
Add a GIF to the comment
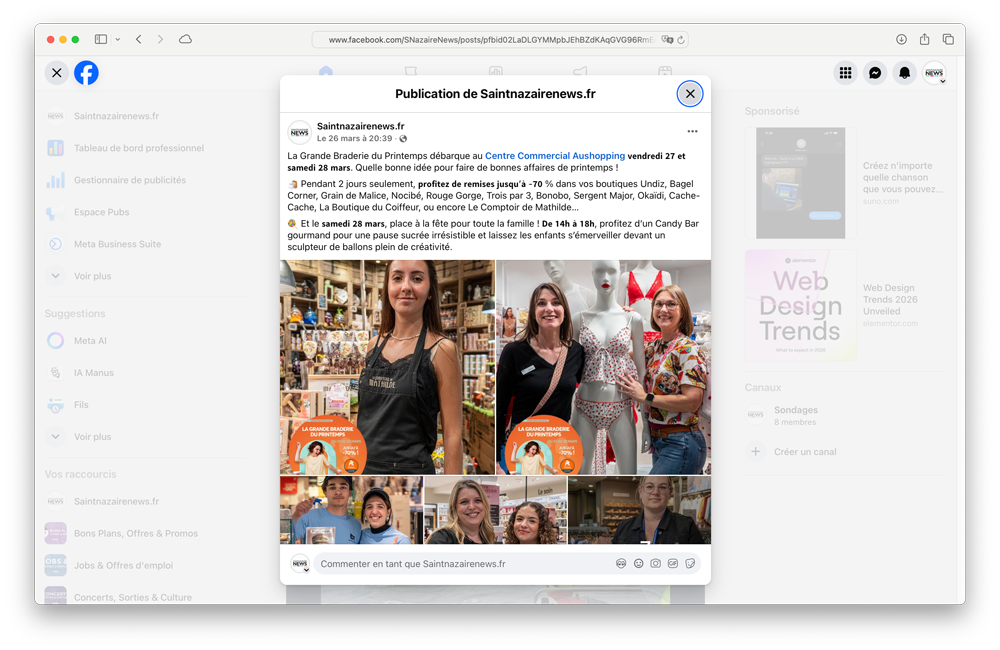(673, 564)
